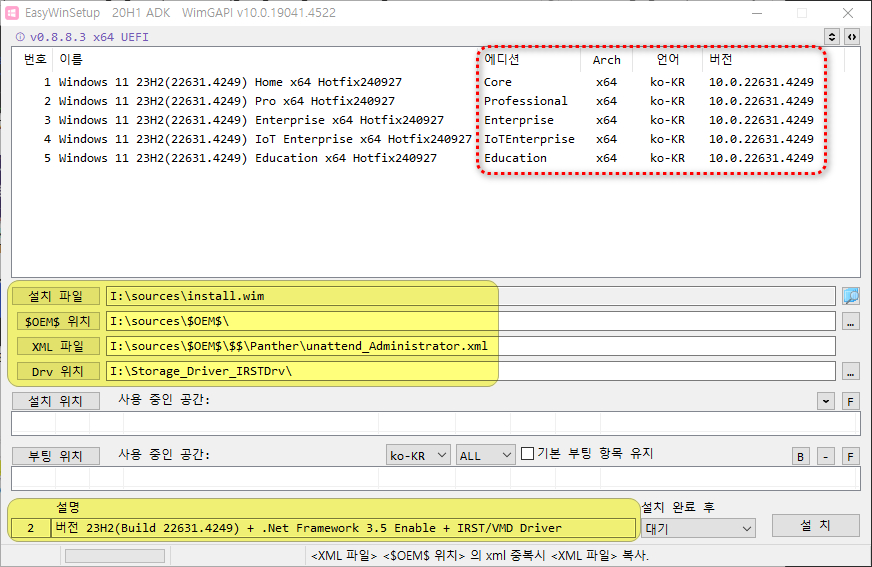Screen dimensions: 872x567
Task: Click the boot location partition list area
Action: pyautogui.click(x=435, y=479)
